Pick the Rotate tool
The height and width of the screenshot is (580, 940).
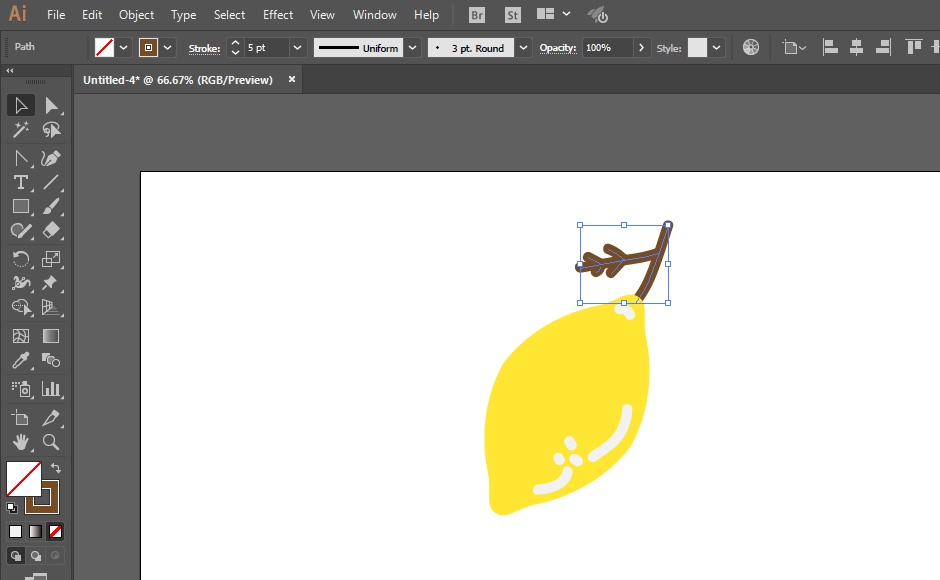(x=20, y=259)
